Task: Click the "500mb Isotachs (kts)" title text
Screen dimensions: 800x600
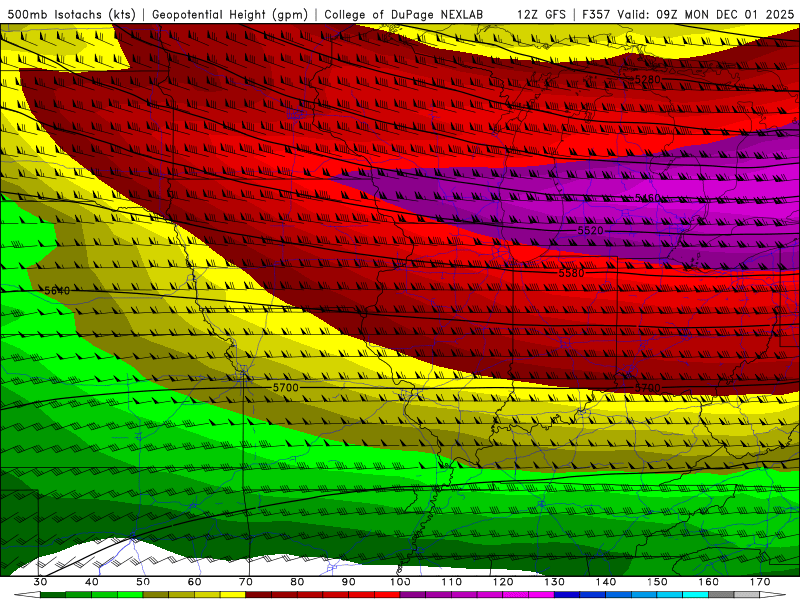Action: click(x=71, y=14)
